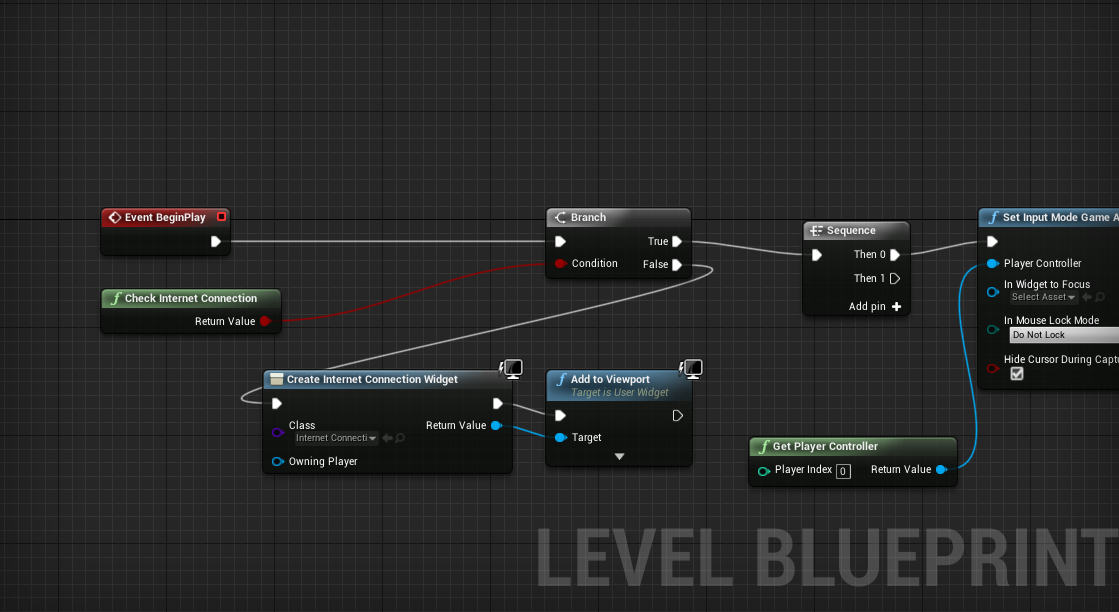Screen dimensions: 1119x612
Task: Click the Player Index pin
Action: point(764,471)
